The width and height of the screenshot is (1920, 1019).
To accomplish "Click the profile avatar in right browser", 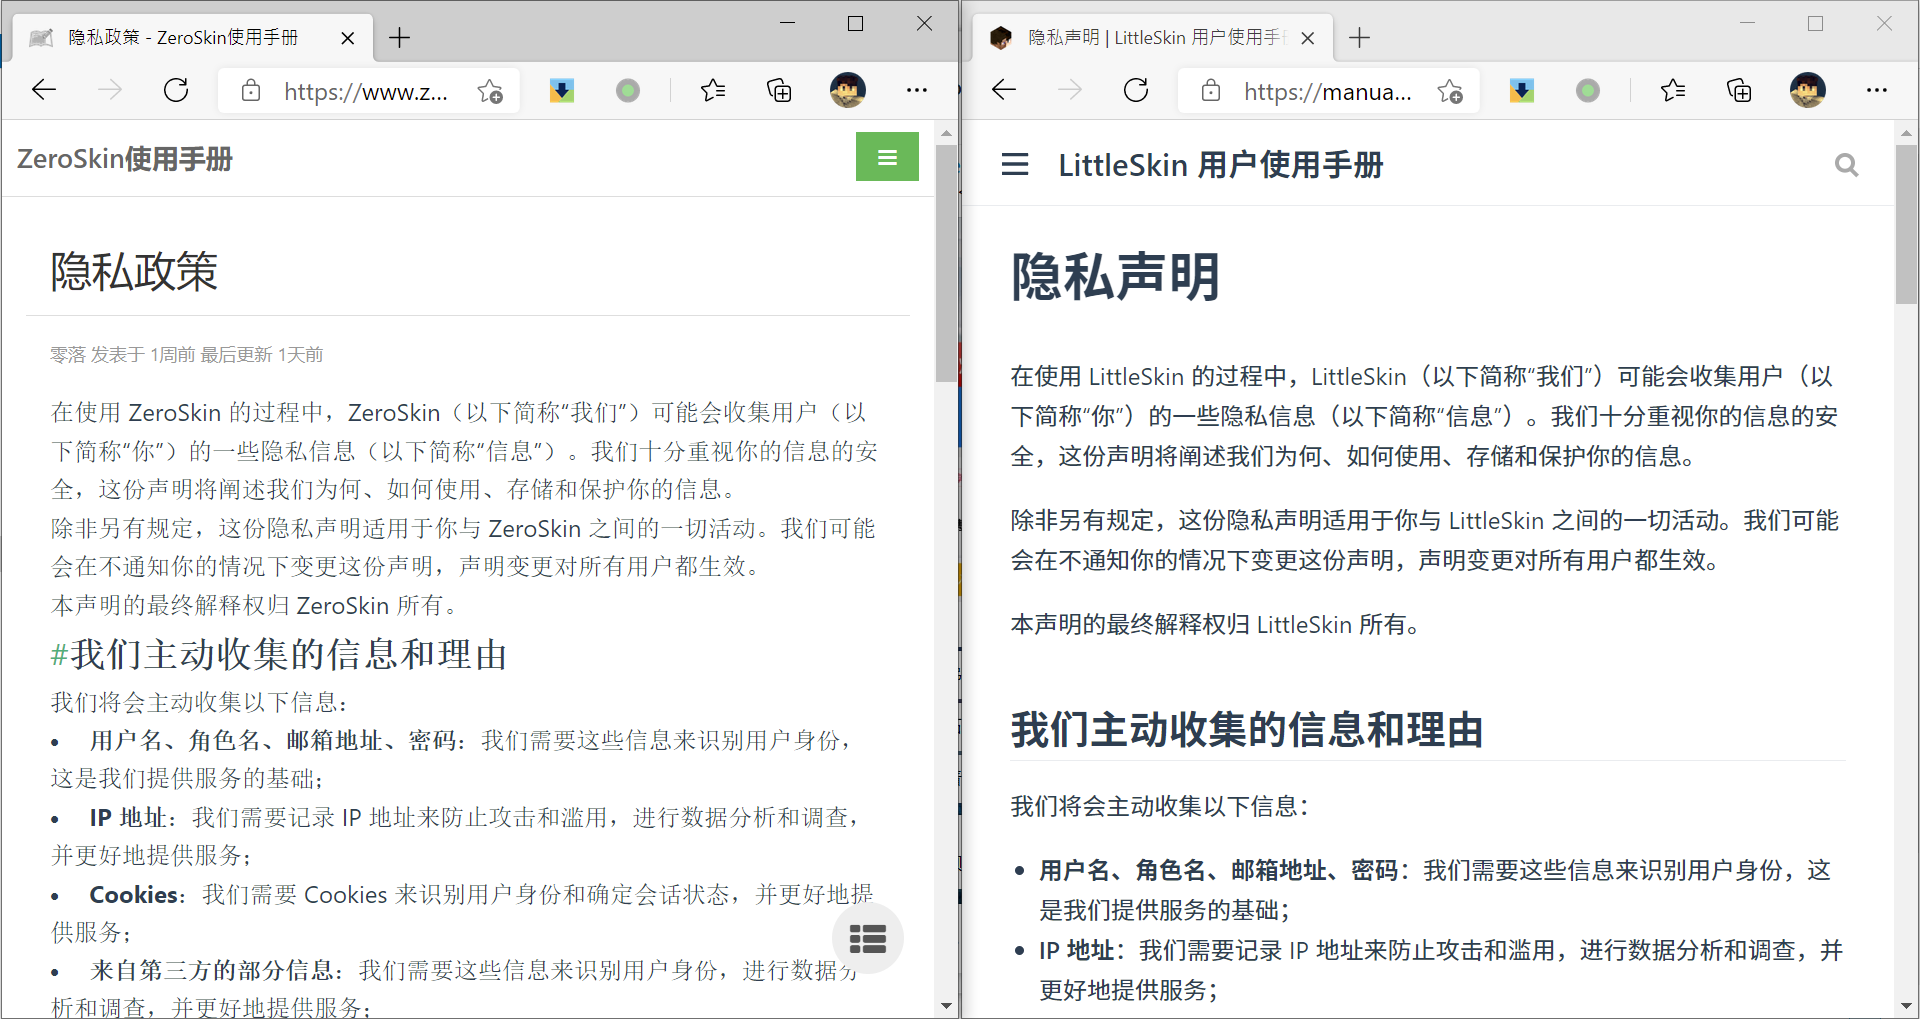I will 1807,91.
